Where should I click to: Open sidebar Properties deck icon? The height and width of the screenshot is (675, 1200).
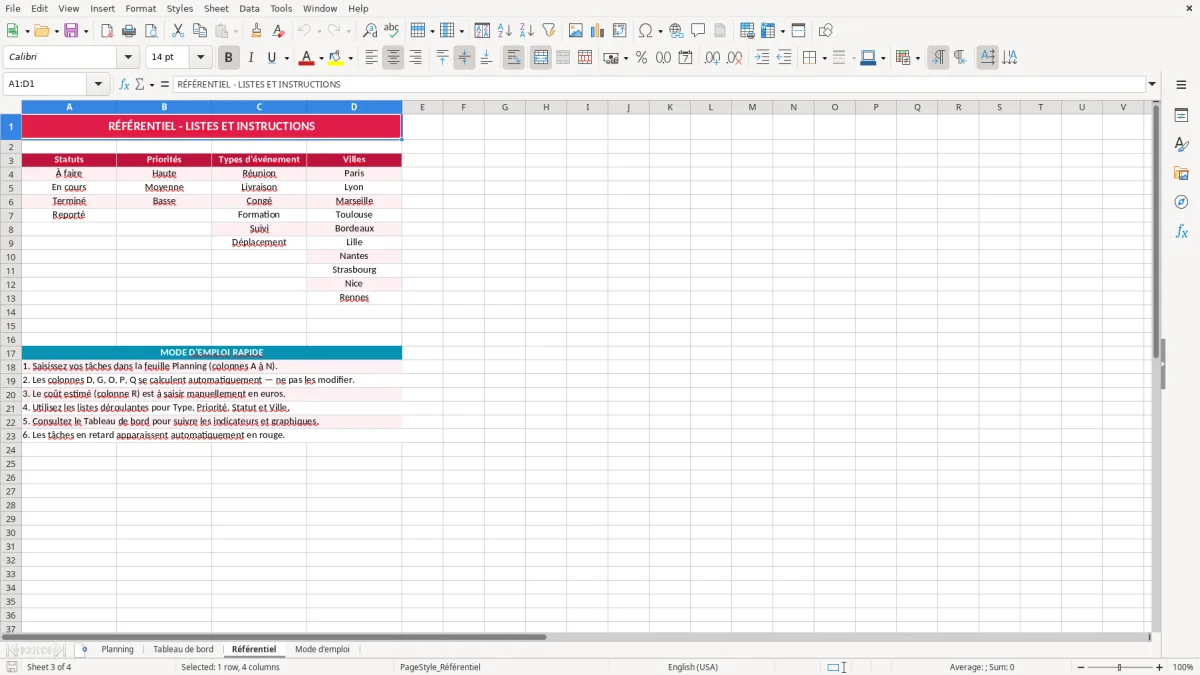pyautogui.click(x=1181, y=116)
